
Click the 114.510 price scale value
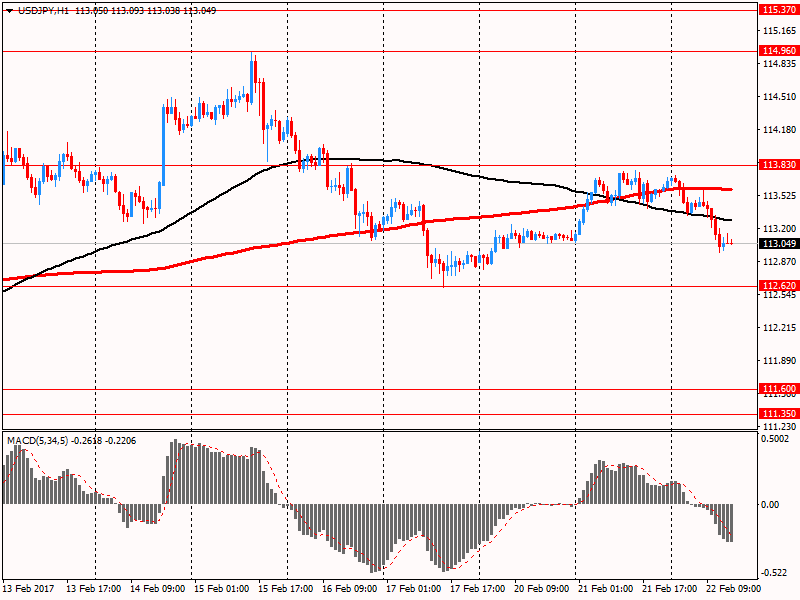[779, 96]
